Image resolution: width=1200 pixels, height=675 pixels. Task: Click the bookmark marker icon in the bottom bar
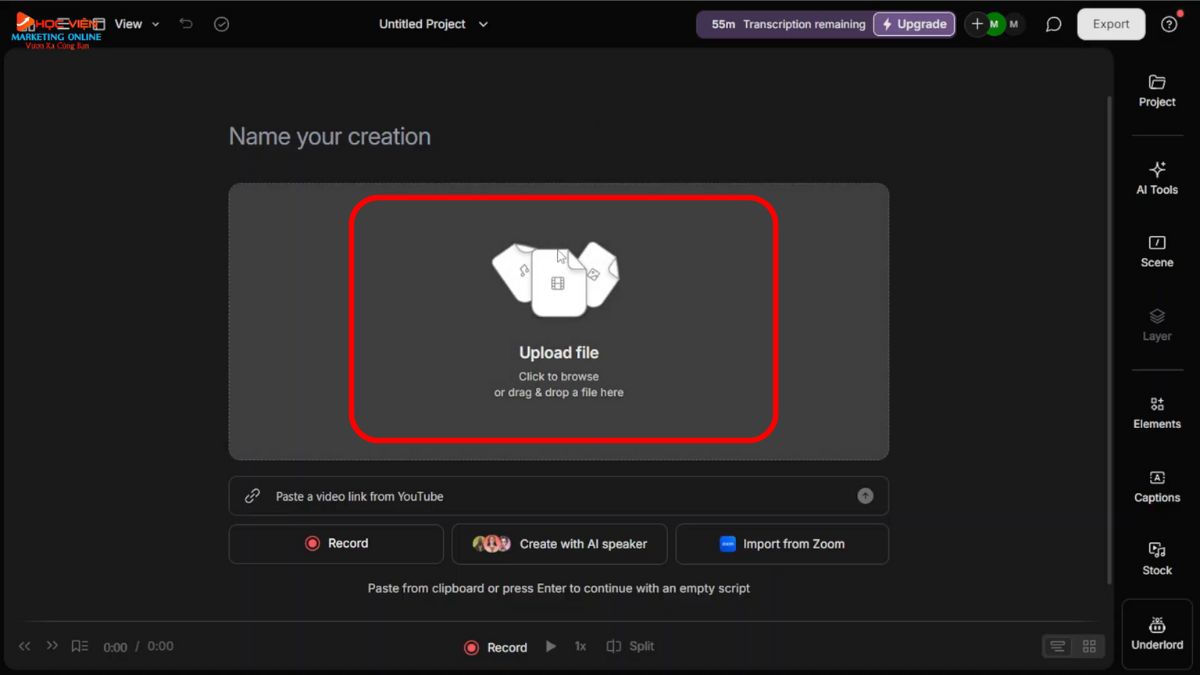80,646
